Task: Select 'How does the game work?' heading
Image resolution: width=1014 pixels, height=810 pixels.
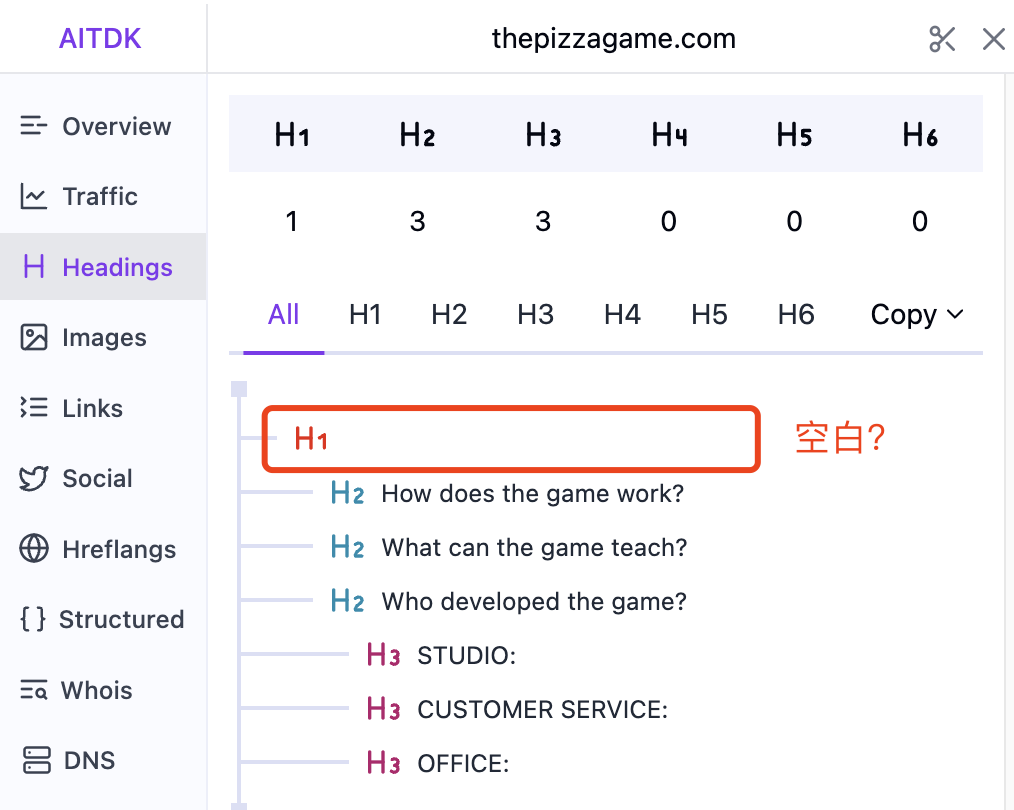Action: click(532, 494)
